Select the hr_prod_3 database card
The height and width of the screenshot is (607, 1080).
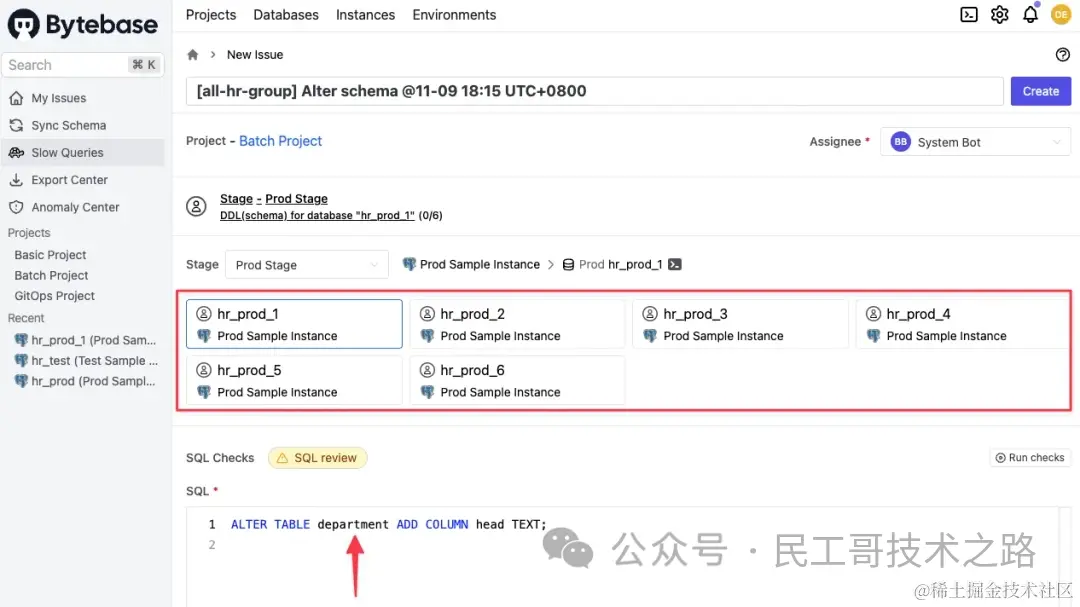pyautogui.click(x=740, y=324)
